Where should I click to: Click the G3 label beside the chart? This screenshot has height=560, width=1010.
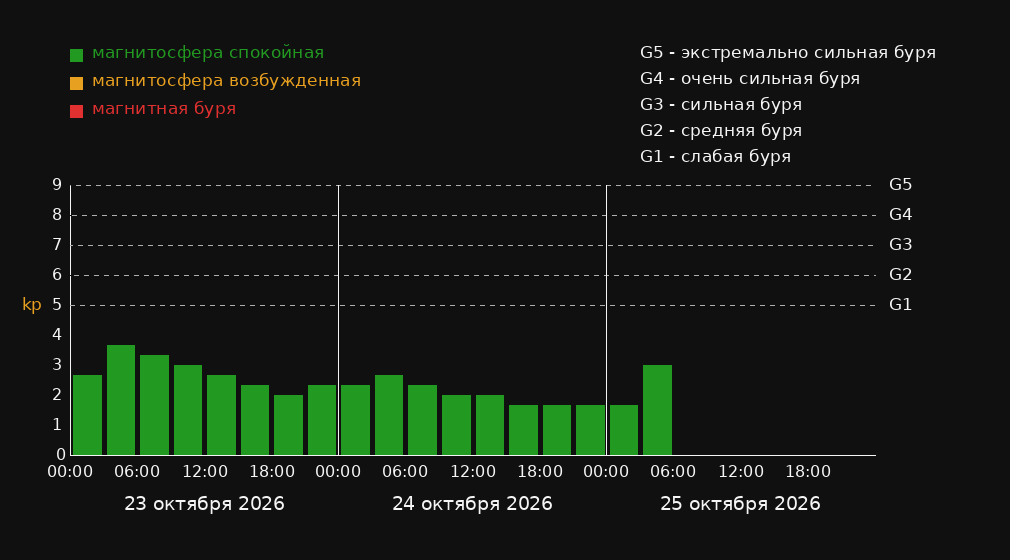click(900, 245)
